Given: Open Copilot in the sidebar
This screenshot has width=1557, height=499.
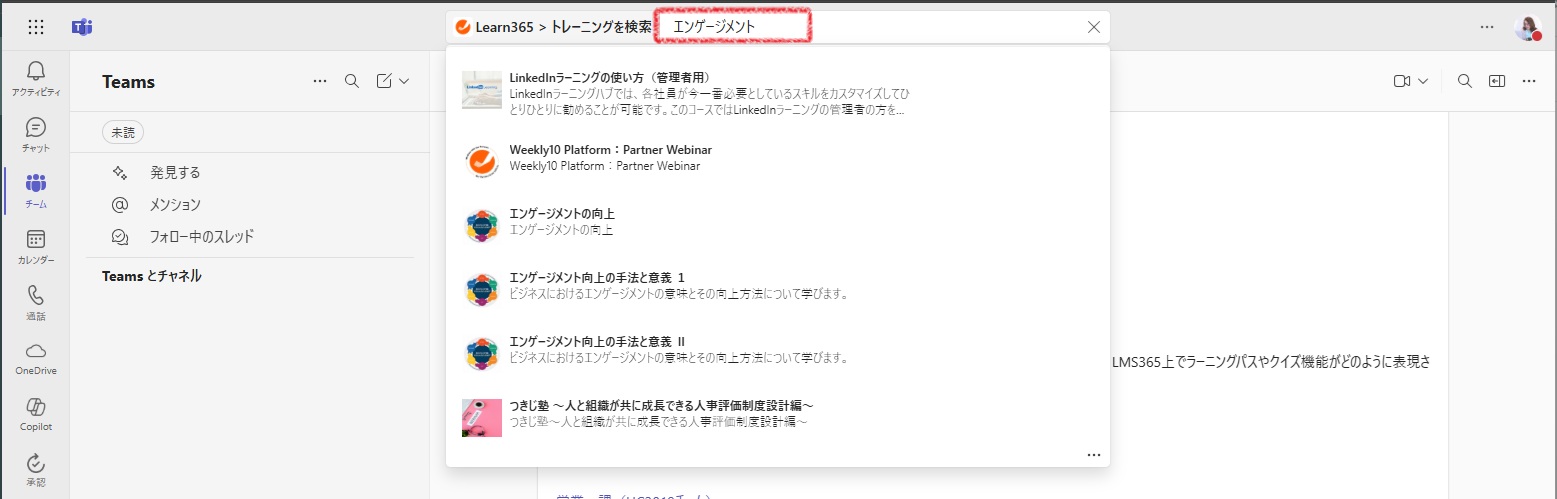Looking at the screenshot, I should pos(36,414).
